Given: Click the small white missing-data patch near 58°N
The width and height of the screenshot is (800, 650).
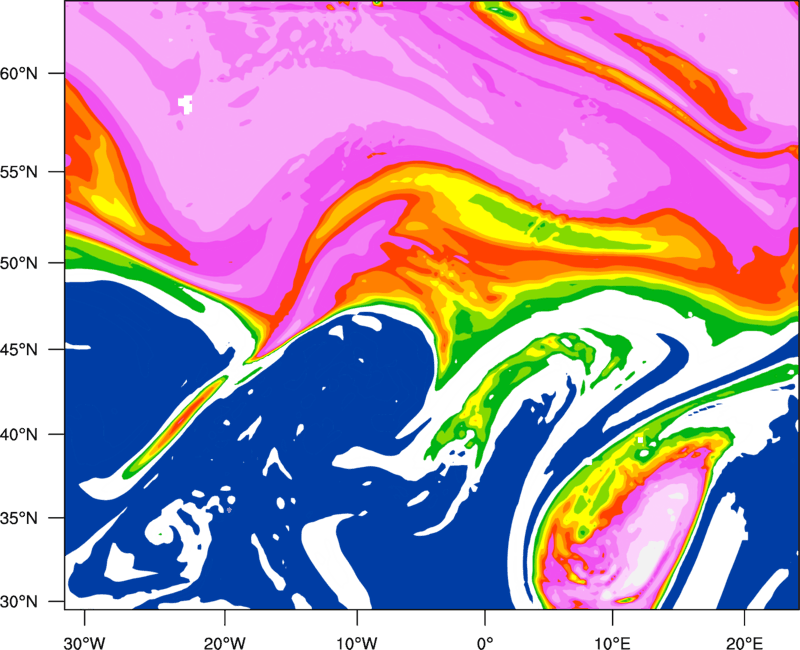Looking at the screenshot, I should 186,104.
